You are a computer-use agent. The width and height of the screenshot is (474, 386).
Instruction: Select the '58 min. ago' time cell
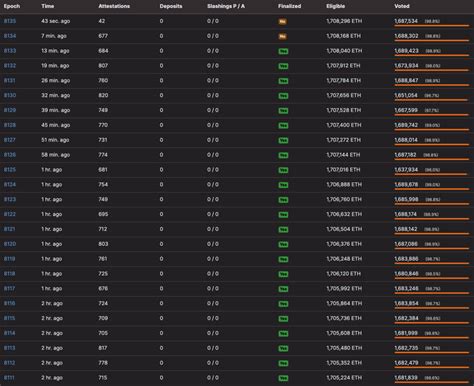click(55, 155)
